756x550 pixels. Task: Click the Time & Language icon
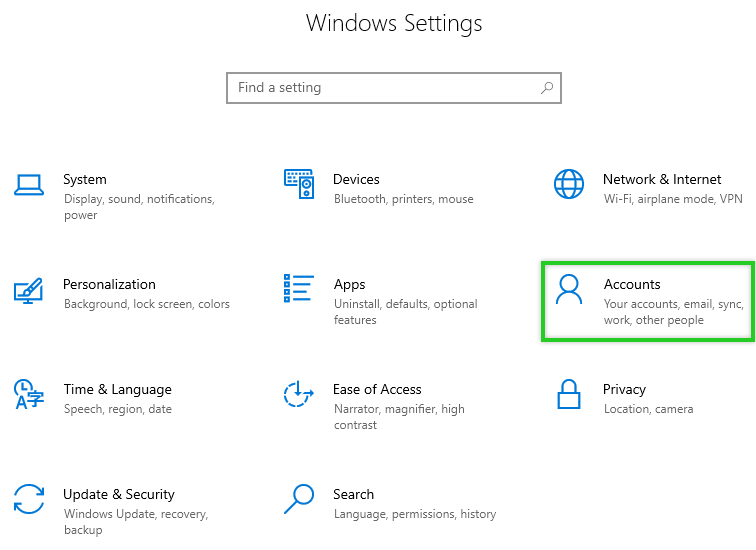pos(29,394)
